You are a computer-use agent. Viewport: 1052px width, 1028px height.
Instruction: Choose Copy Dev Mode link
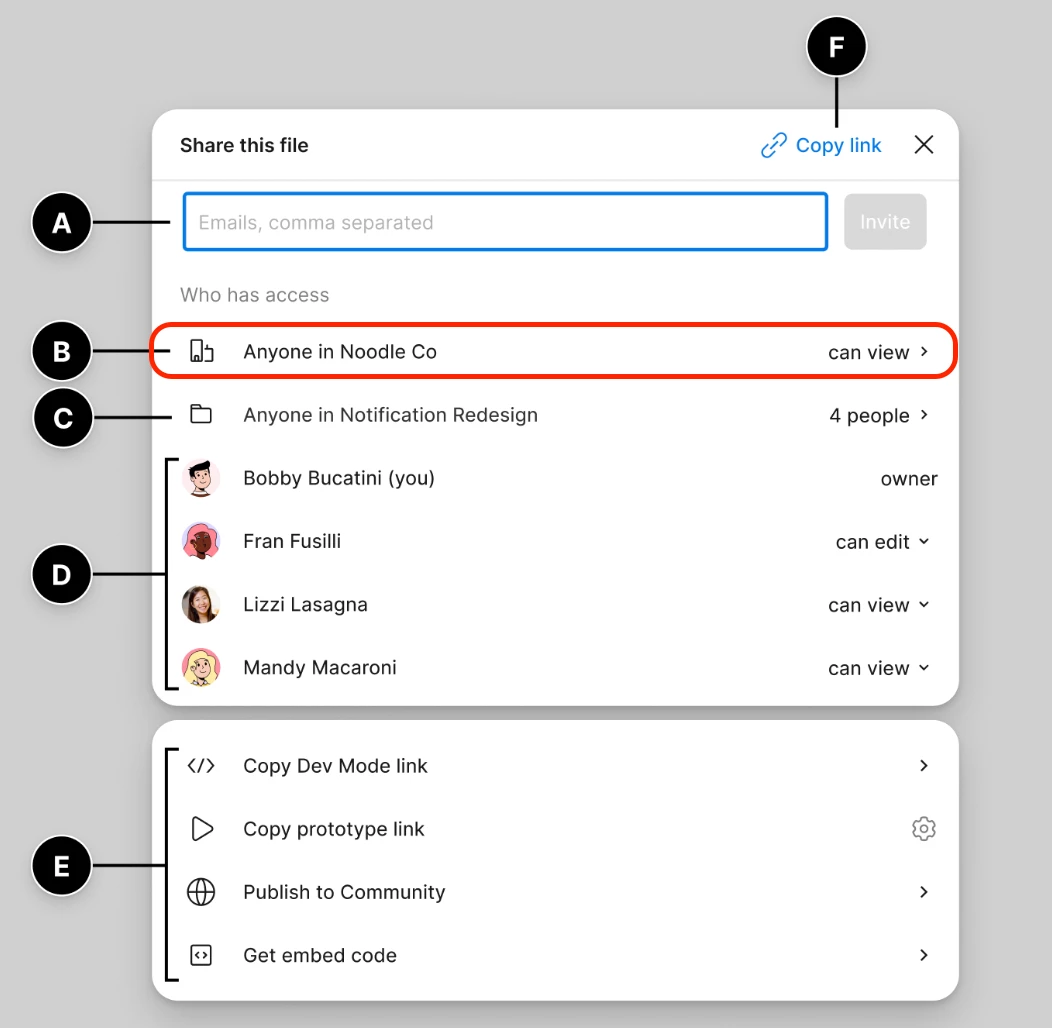pos(335,766)
